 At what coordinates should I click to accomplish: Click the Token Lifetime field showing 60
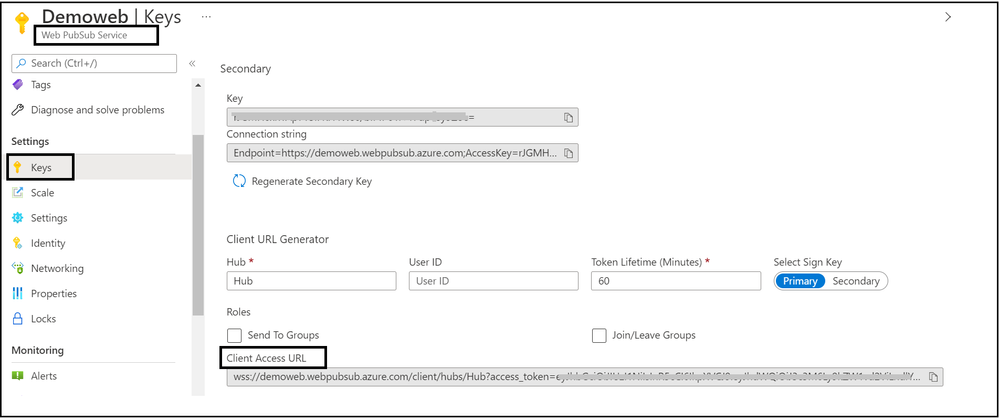pyautogui.click(x=676, y=281)
